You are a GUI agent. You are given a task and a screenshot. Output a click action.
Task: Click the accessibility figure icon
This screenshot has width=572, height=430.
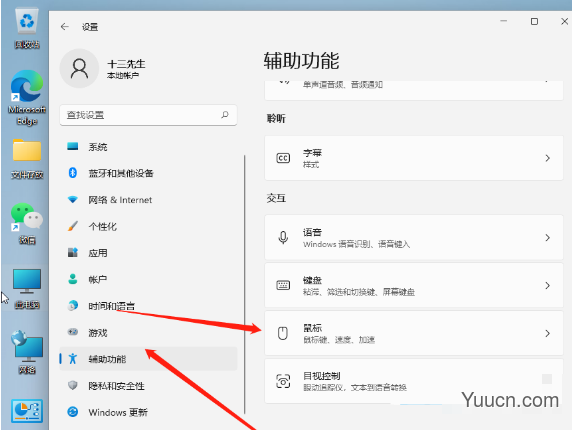tap(73, 359)
